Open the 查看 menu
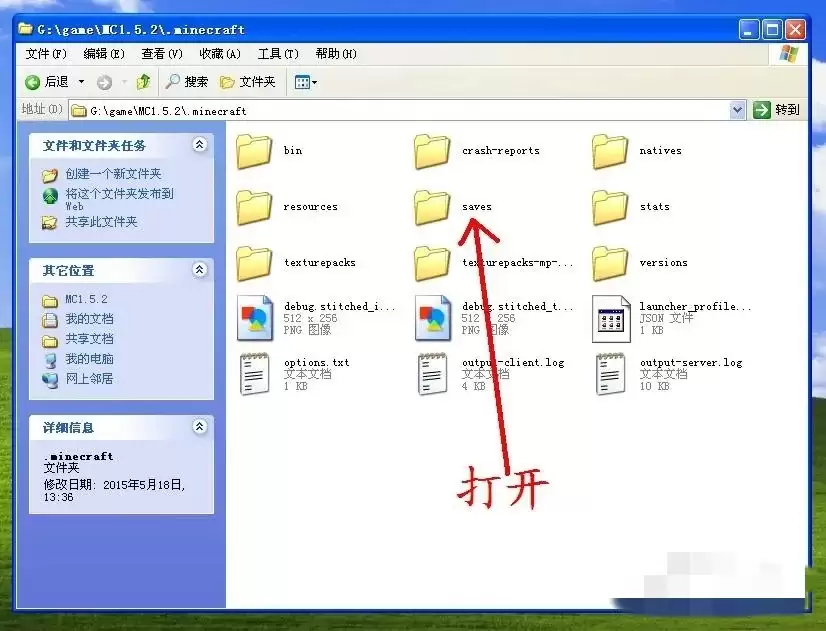 161,54
